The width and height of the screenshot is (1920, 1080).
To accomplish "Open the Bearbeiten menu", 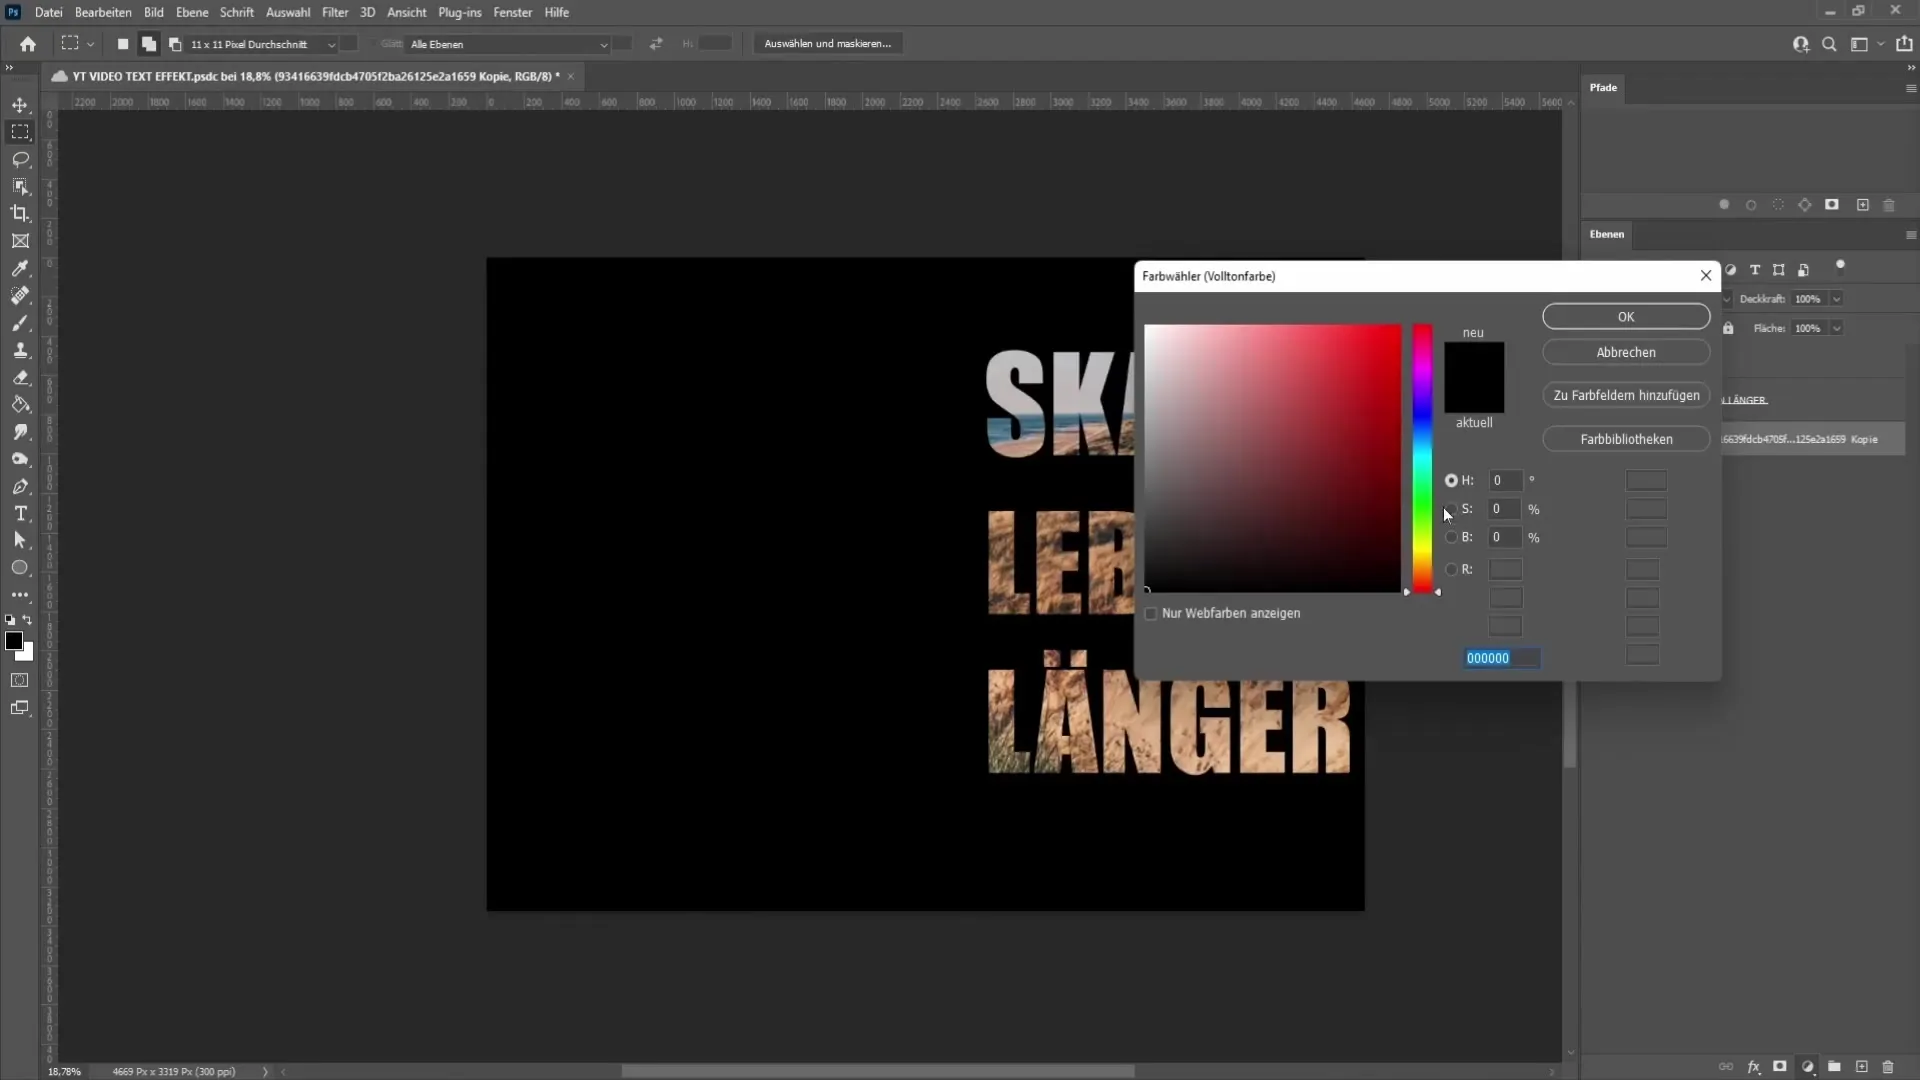I will point(103,12).
